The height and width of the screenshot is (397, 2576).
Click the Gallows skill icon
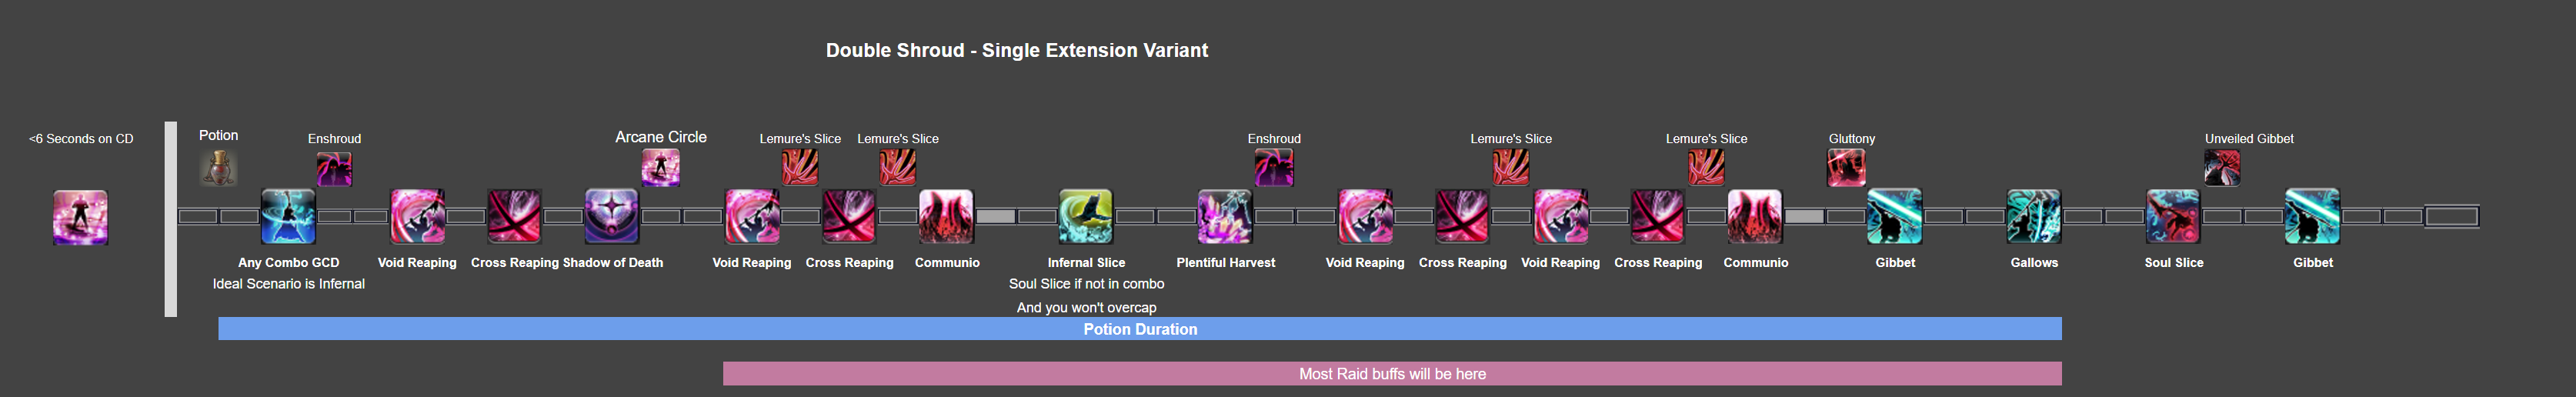[x=2034, y=216]
